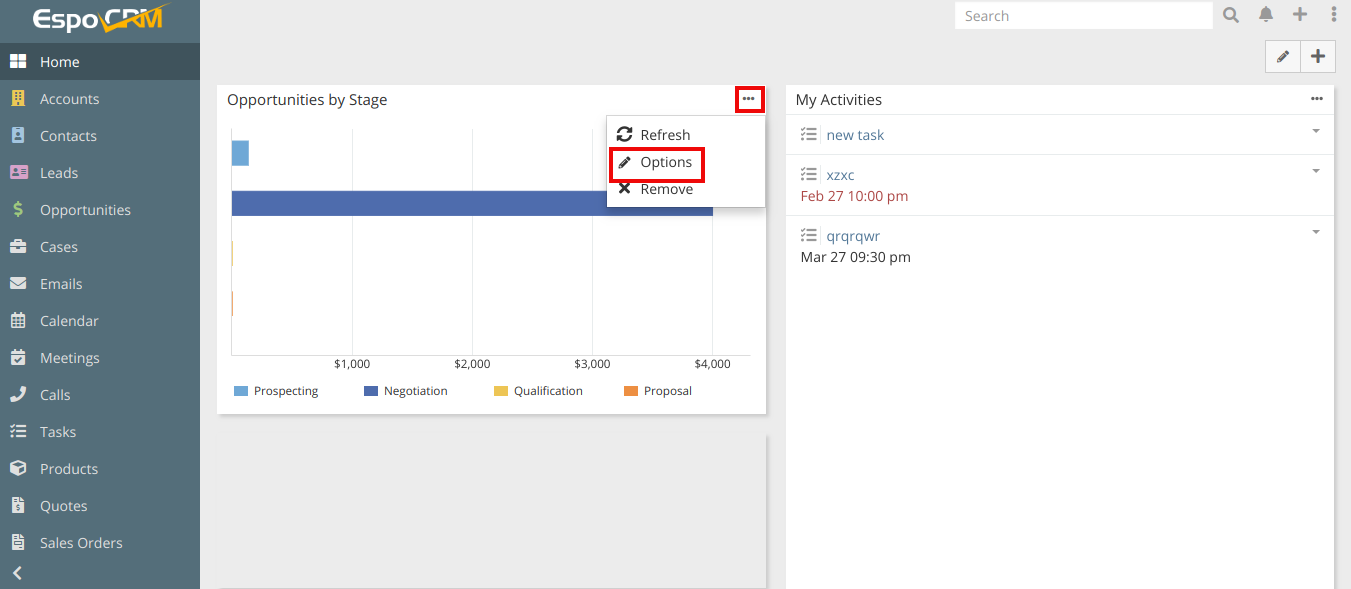Expand dropdown arrow for xzxc task

pos(1316,171)
